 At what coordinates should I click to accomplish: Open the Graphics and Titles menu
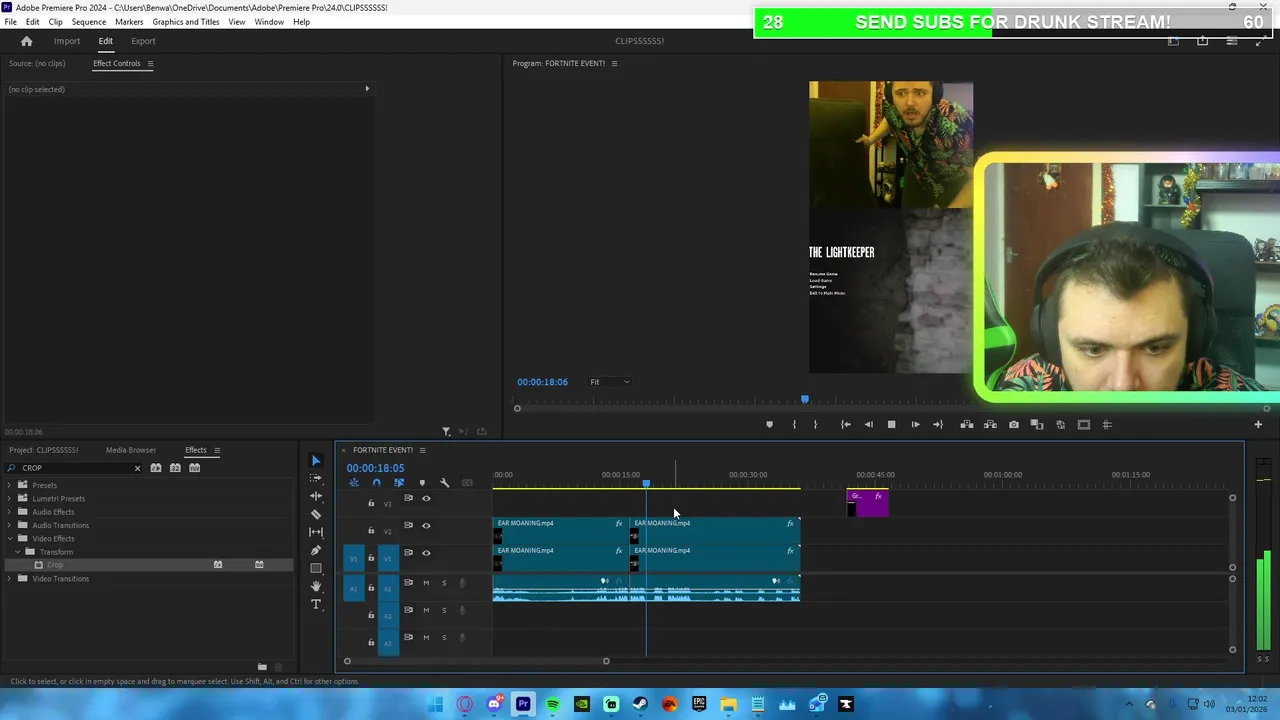(x=186, y=22)
